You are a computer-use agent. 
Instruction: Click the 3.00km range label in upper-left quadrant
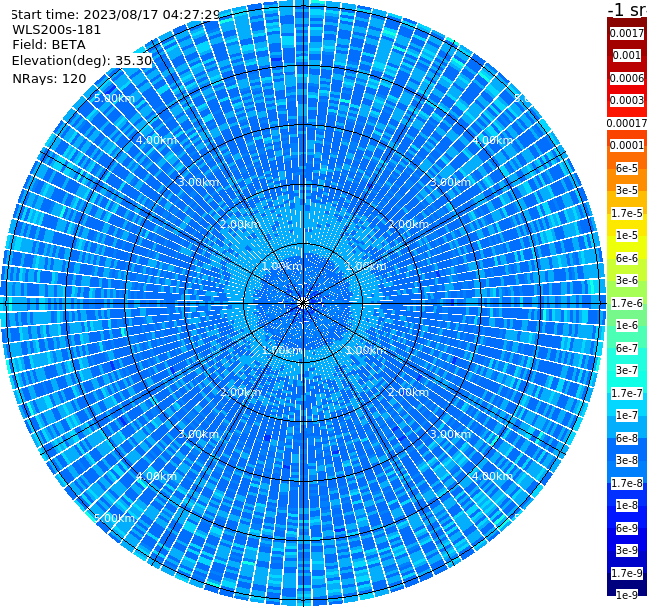[198, 182]
